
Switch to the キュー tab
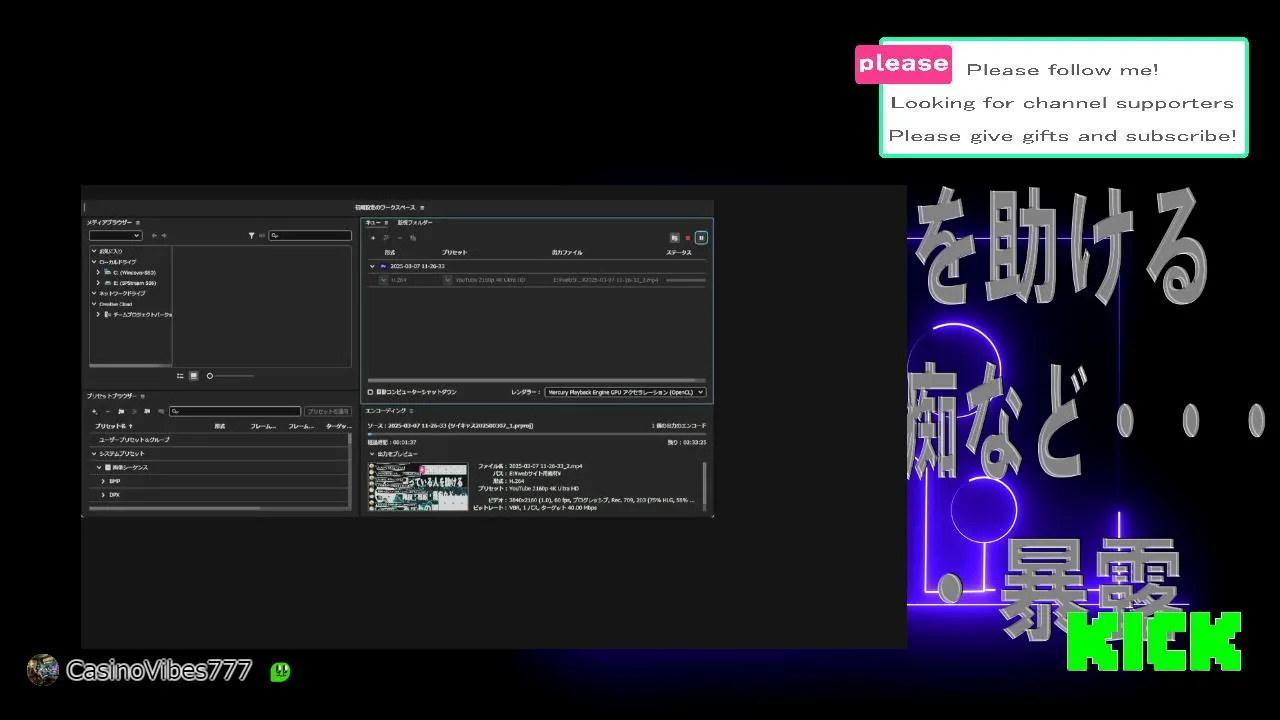373,222
